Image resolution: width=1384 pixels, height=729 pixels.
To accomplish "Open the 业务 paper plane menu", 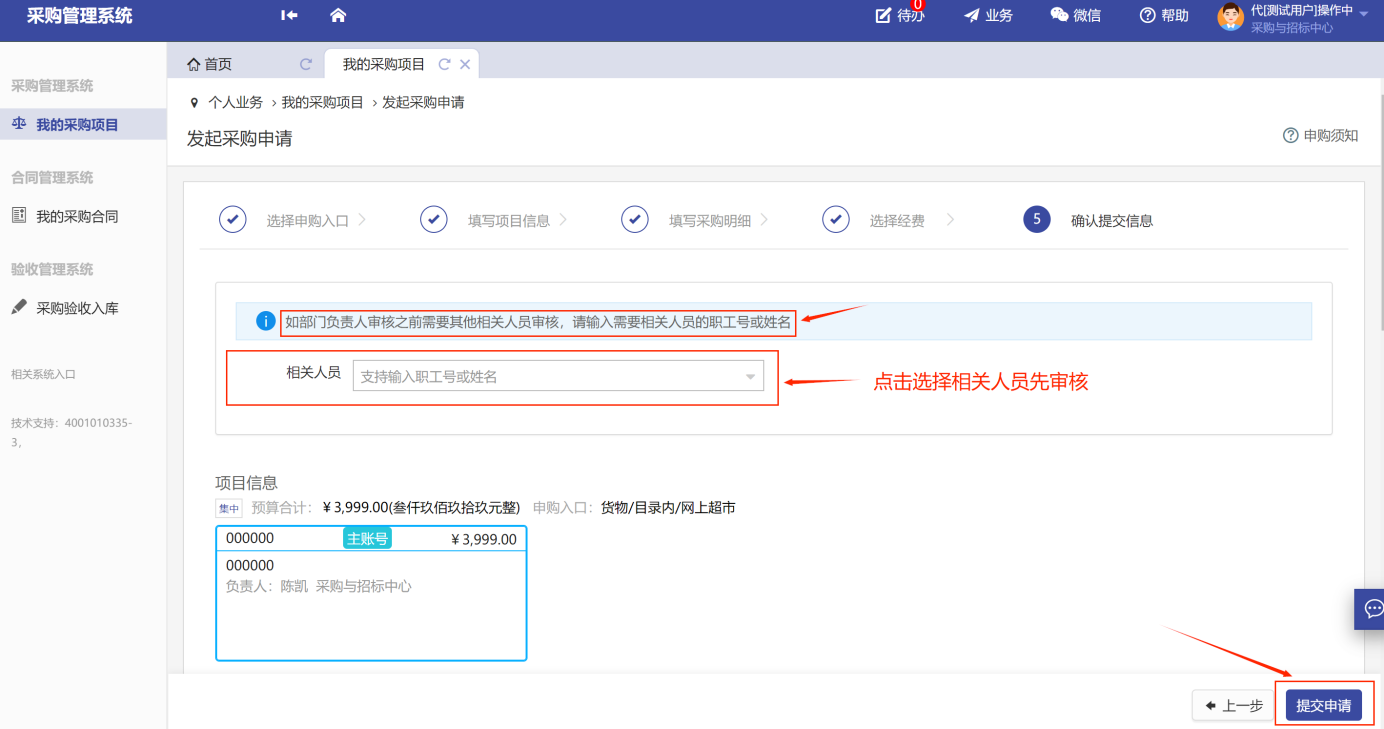I will [x=988, y=15].
